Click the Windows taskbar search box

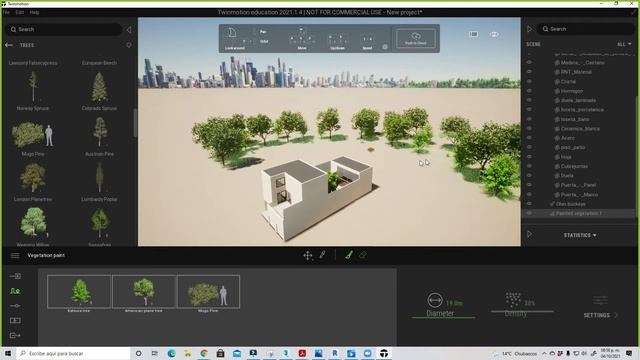[73, 353]
